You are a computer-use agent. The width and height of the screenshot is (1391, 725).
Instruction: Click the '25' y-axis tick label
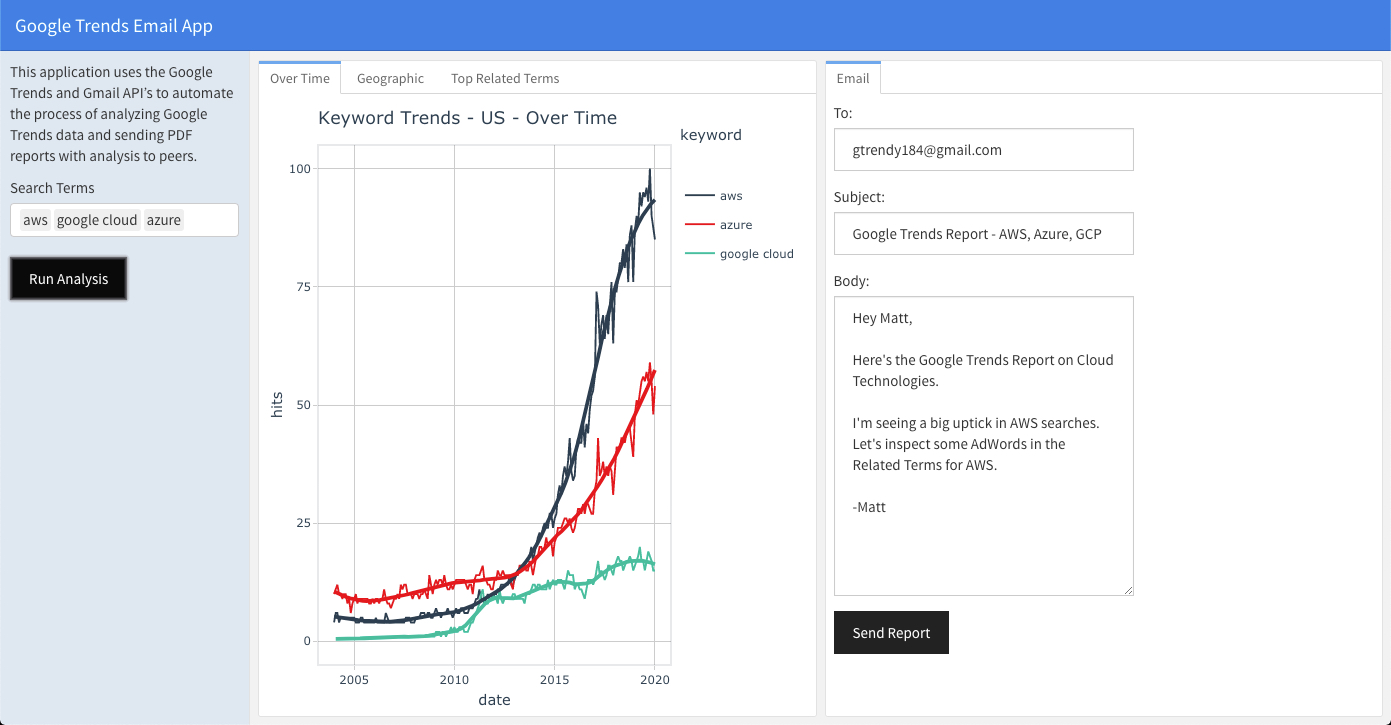304,523
